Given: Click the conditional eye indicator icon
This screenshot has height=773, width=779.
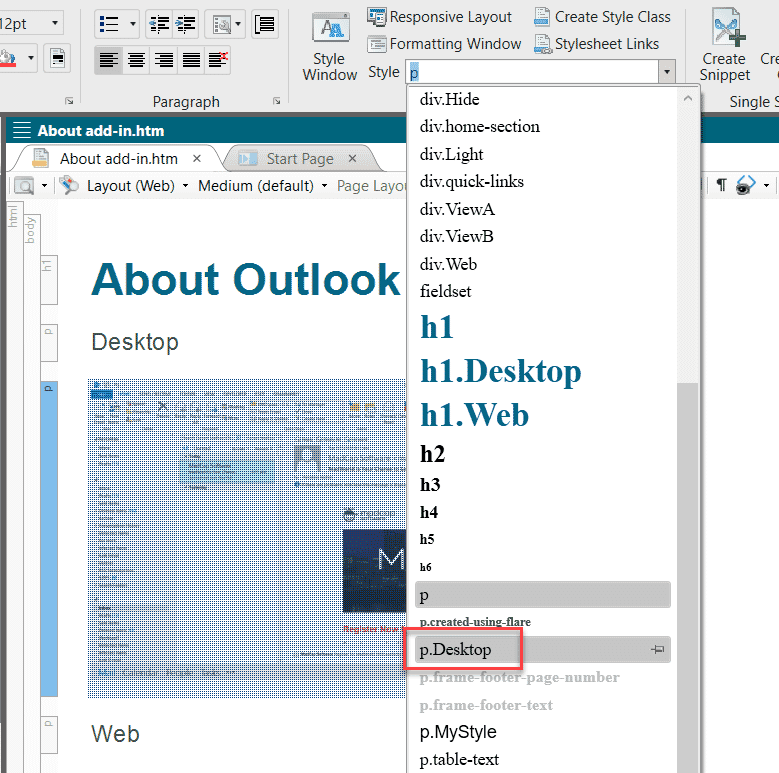Looking at the screenshot, I should [x=745, y=186].
